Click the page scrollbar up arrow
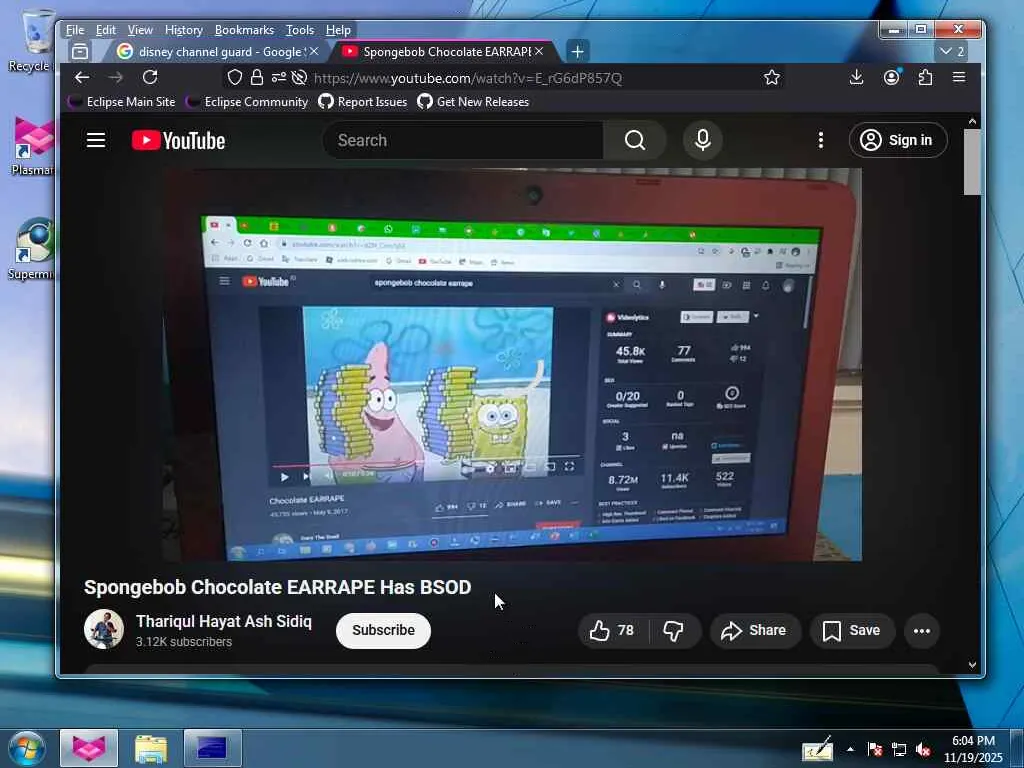This screenshot has height=768, width=1024. click(972, 121)
